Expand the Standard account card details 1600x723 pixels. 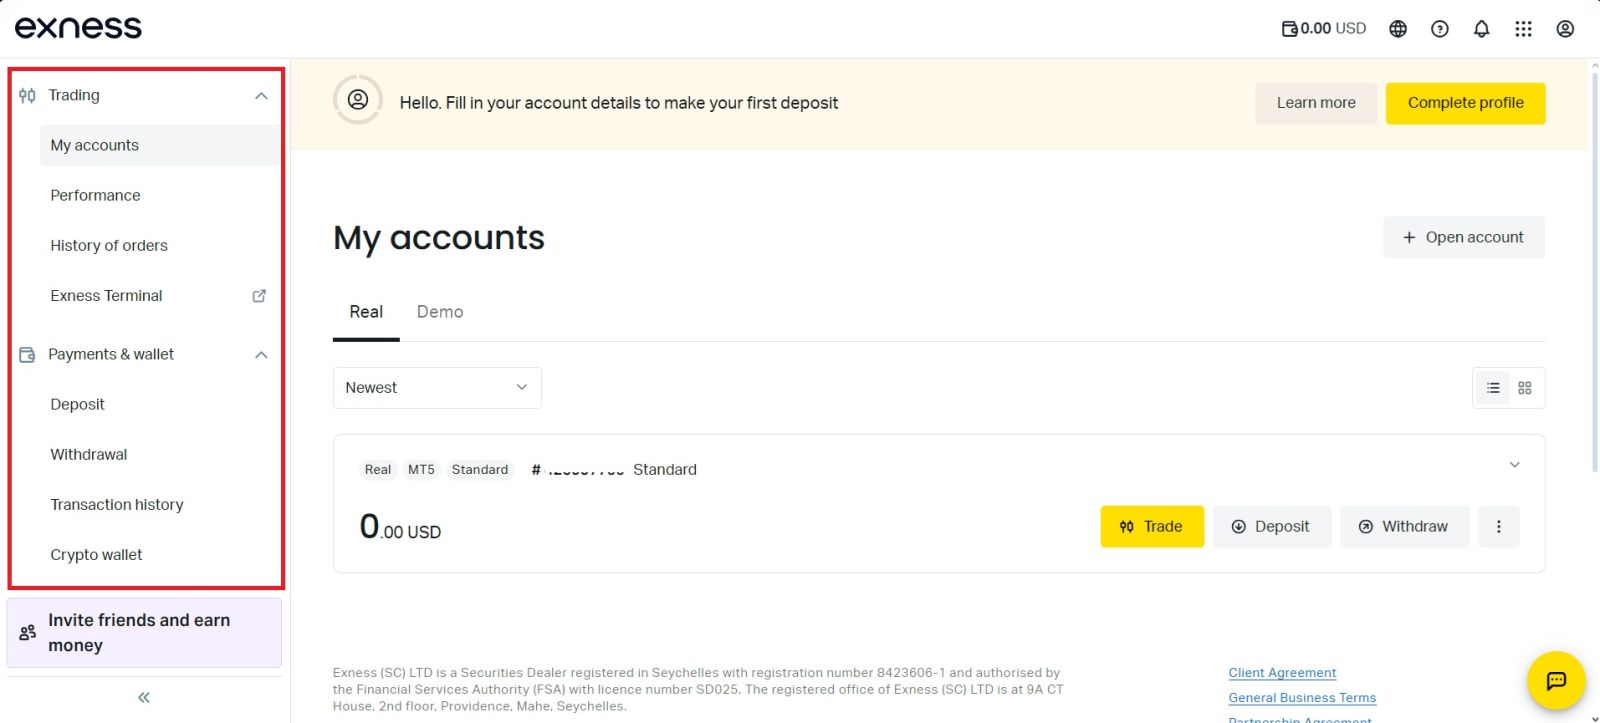[x=1515, y=465]
